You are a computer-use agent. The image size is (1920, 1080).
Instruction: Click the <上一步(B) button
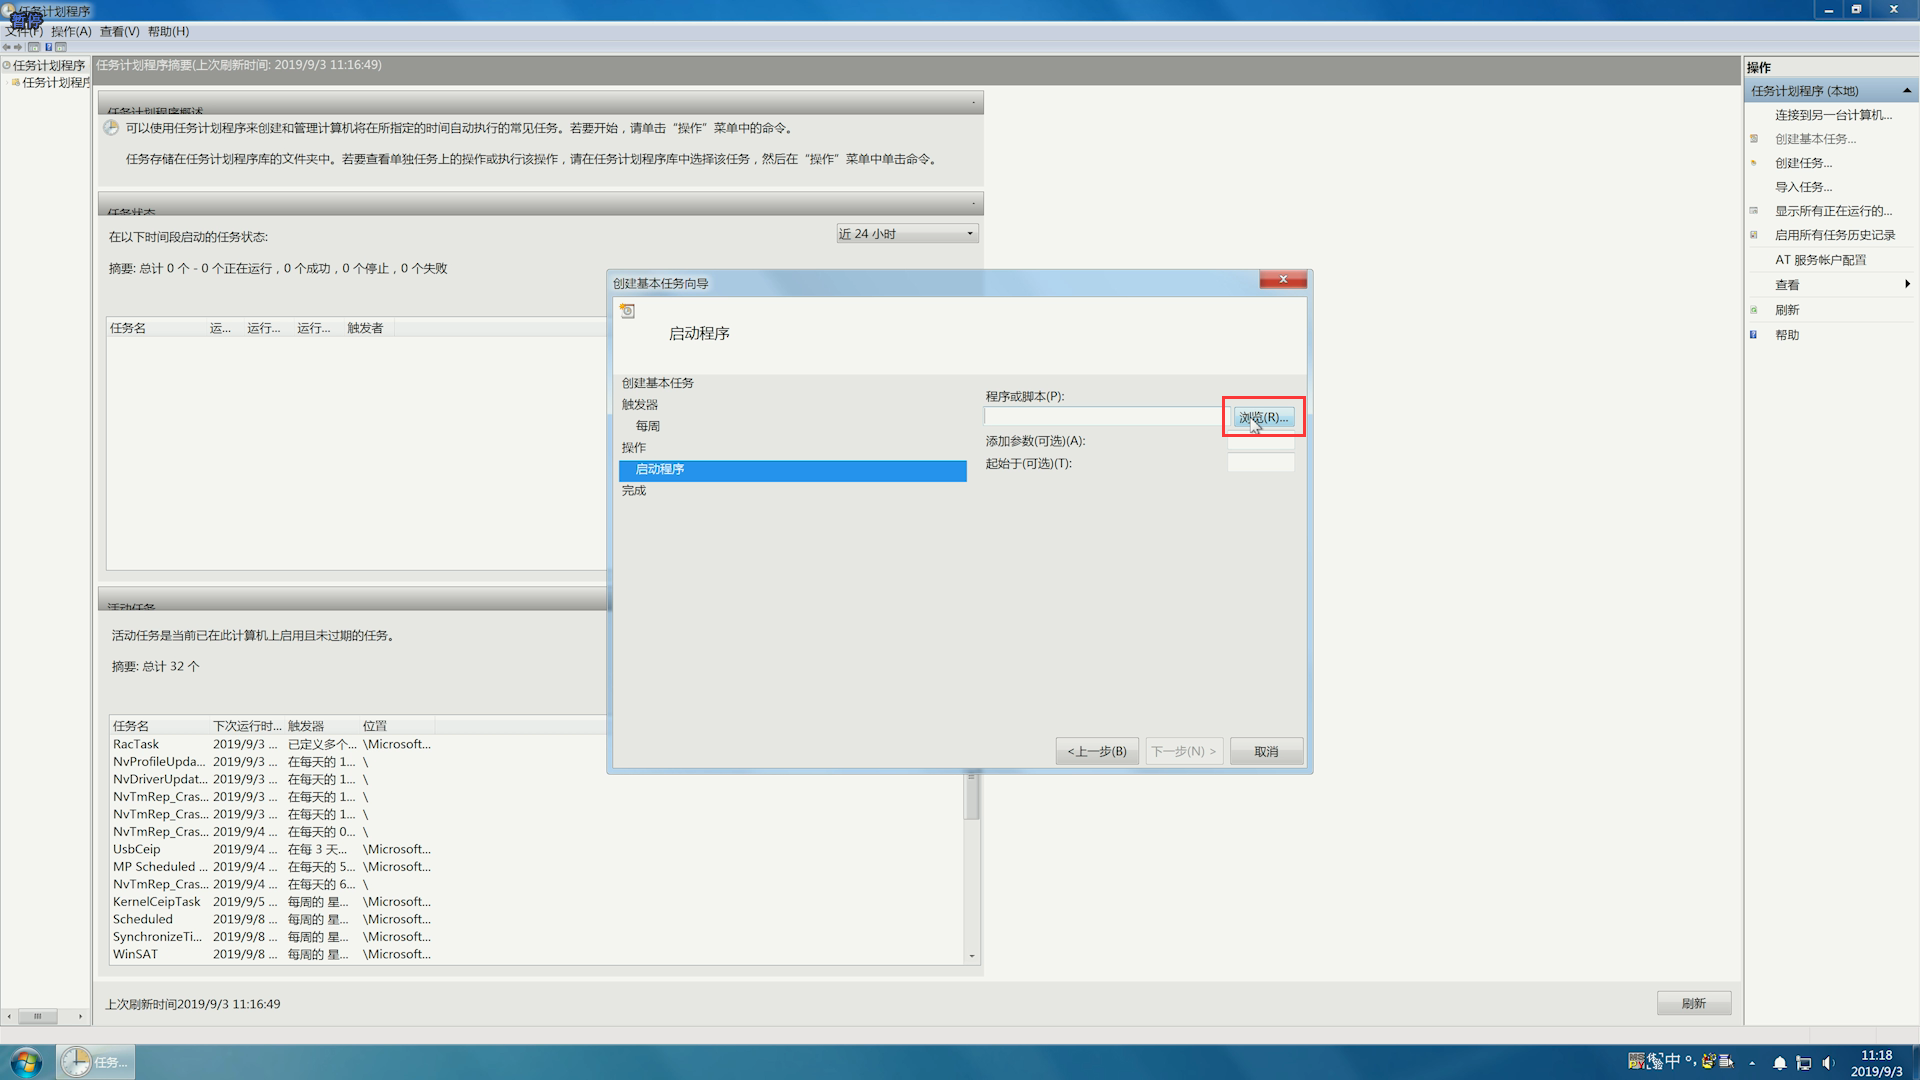[x=1097, y=752]
